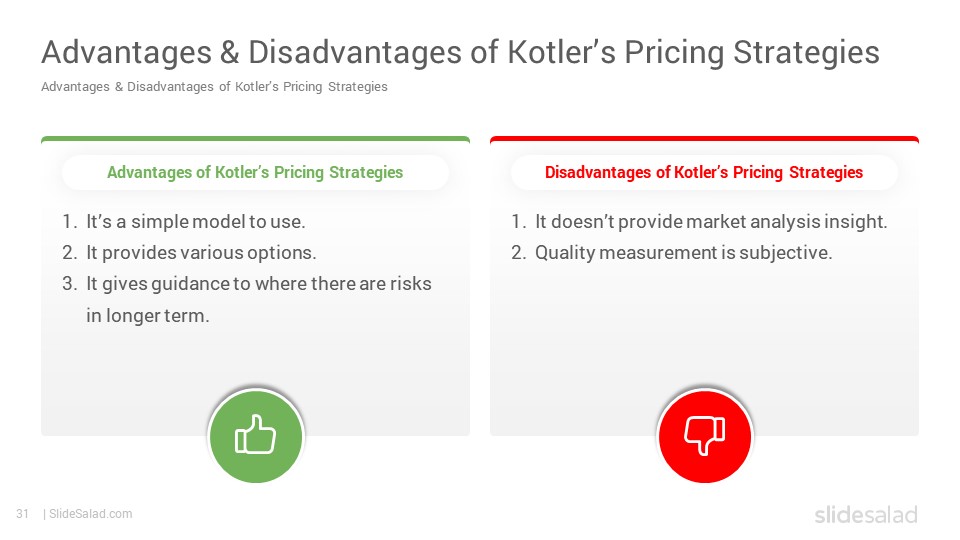Click the green thumbs-up icon

[256, 436]
